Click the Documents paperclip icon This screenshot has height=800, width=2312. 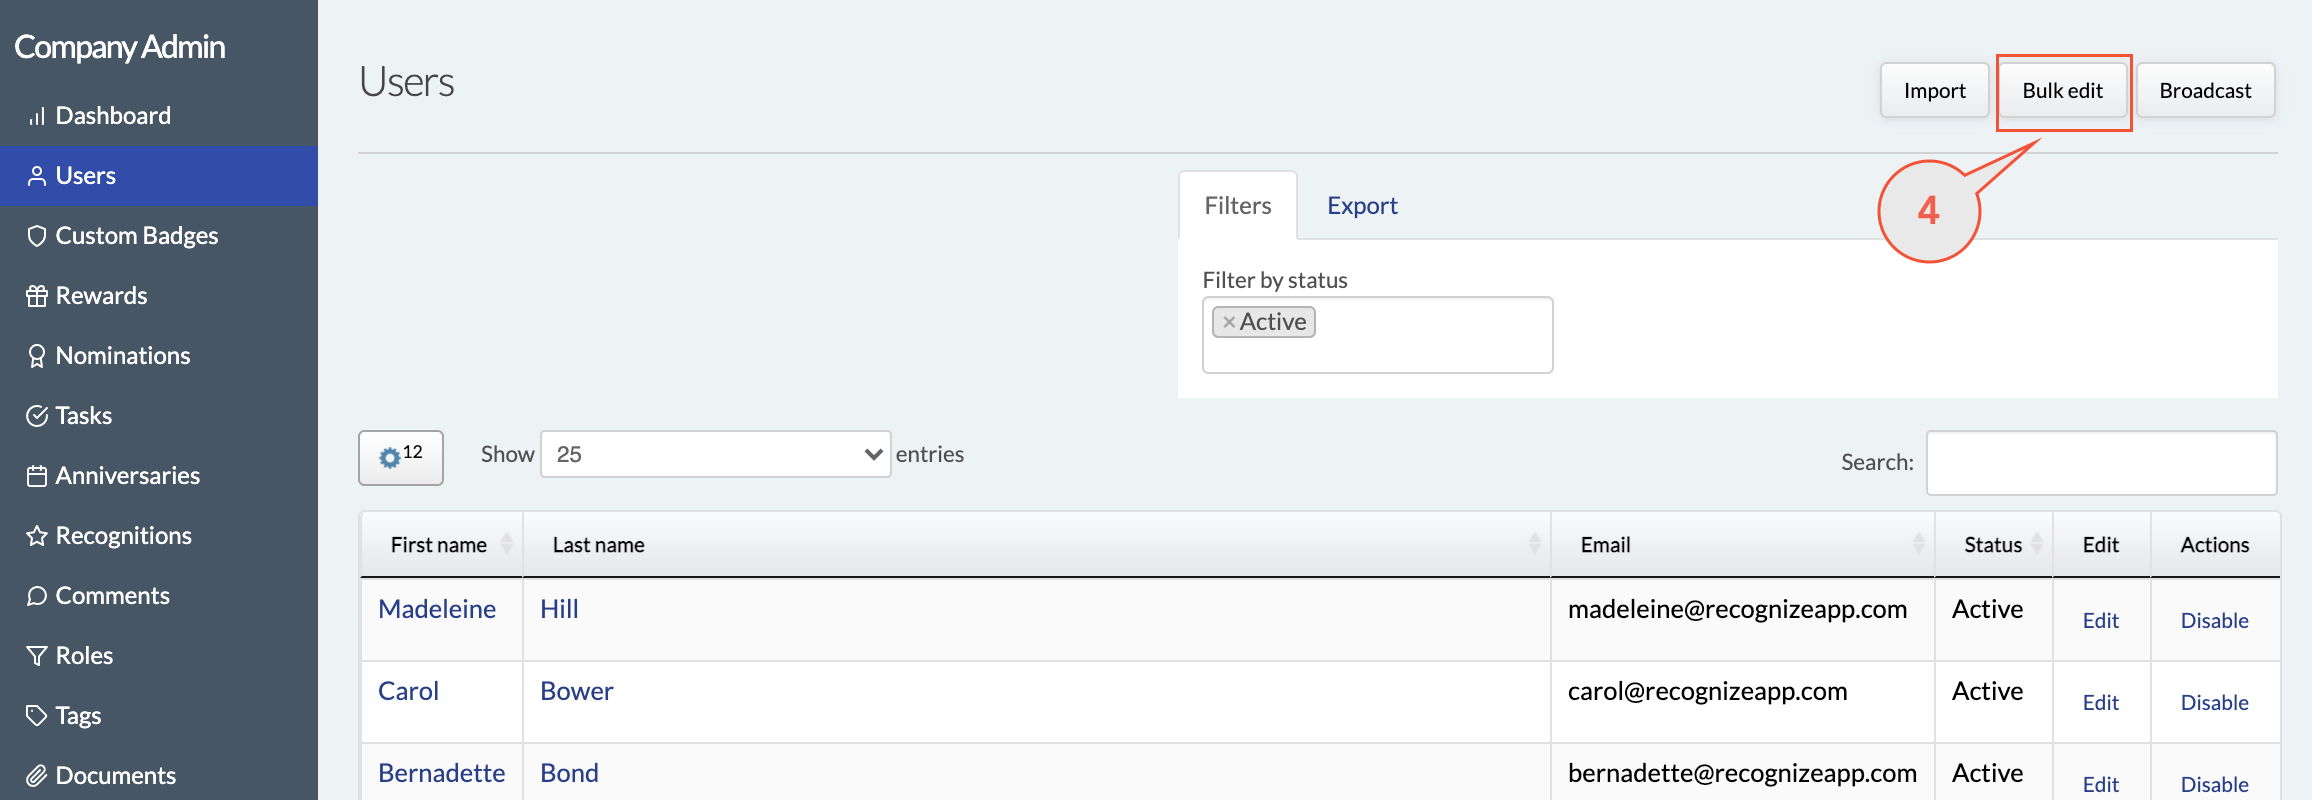(37, 776)
